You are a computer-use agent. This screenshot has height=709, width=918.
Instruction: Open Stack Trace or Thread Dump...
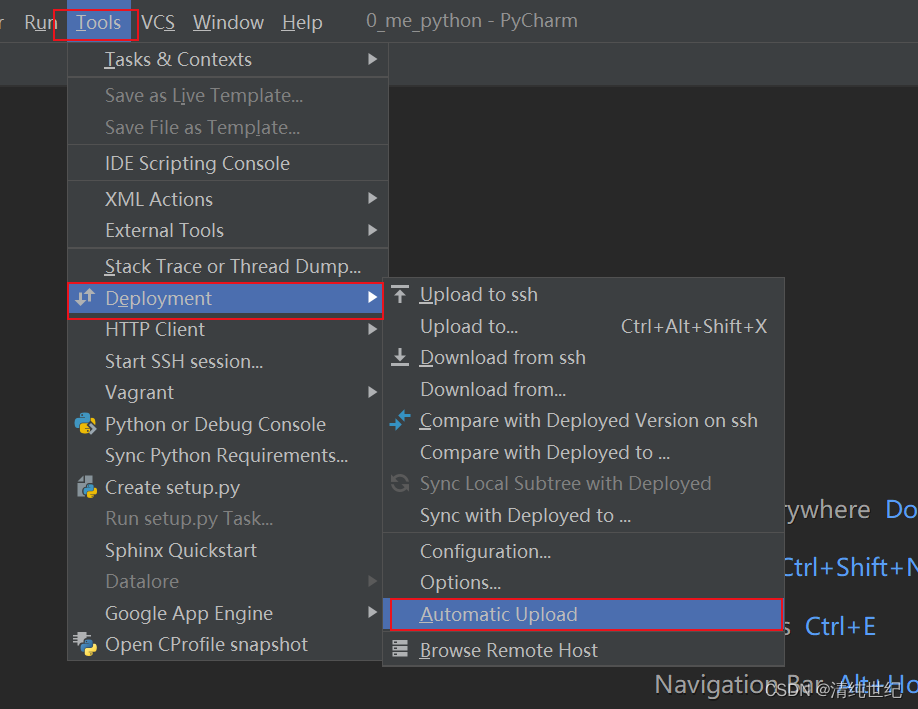coord(228,266)
